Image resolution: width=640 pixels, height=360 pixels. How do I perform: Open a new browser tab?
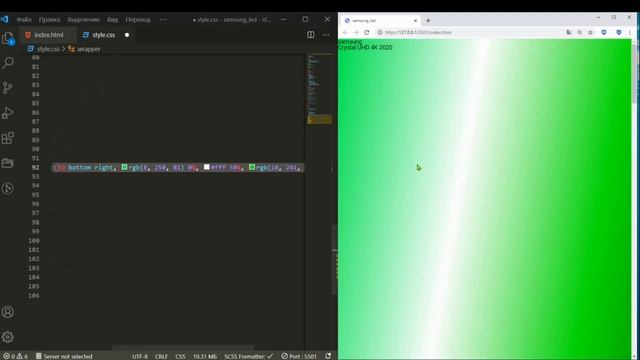(428, 20)
